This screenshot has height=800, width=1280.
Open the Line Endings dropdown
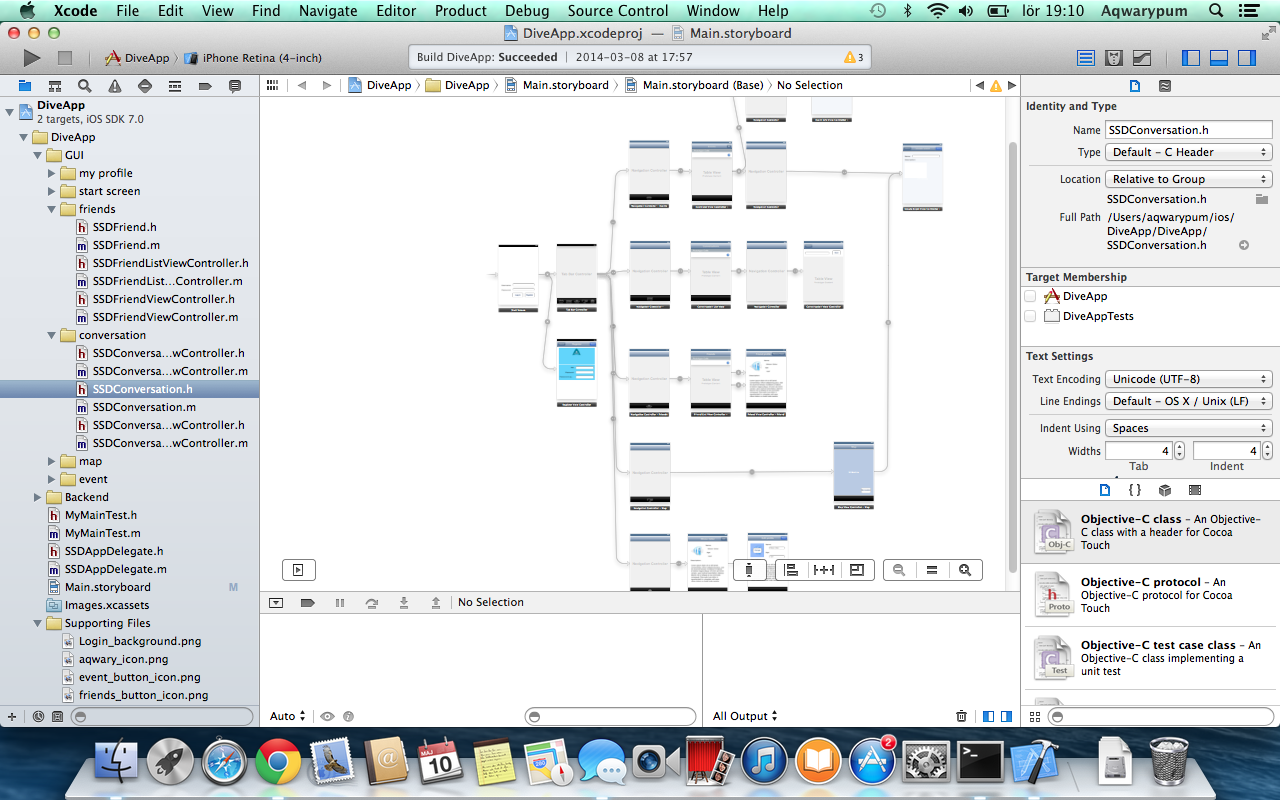[x=1188, y=401]
